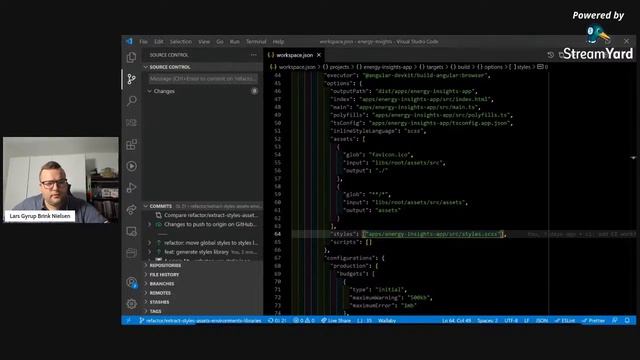
Task: Focus the commit message input box
Action: pyautogui.click(x=203, y=78)
